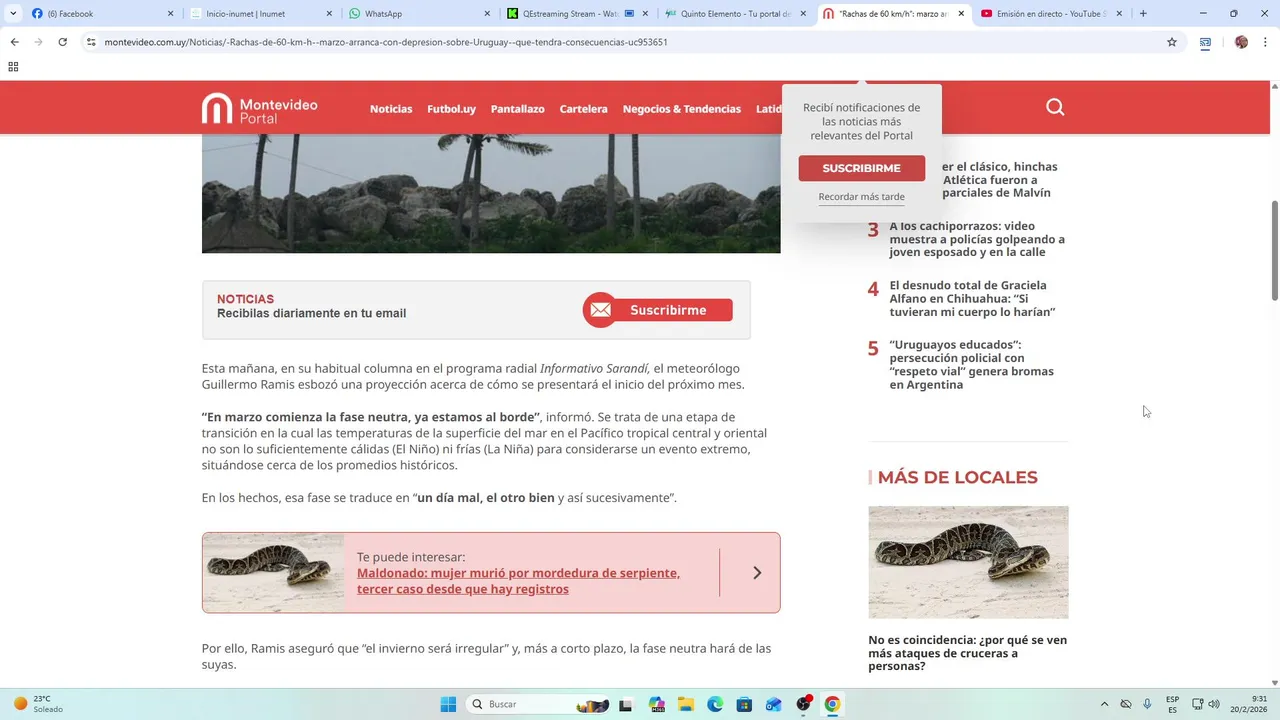The height and width of the screenshot is (720, 1280).
Task: Click the browser Back arrow
Action: [x=14, y=42]
